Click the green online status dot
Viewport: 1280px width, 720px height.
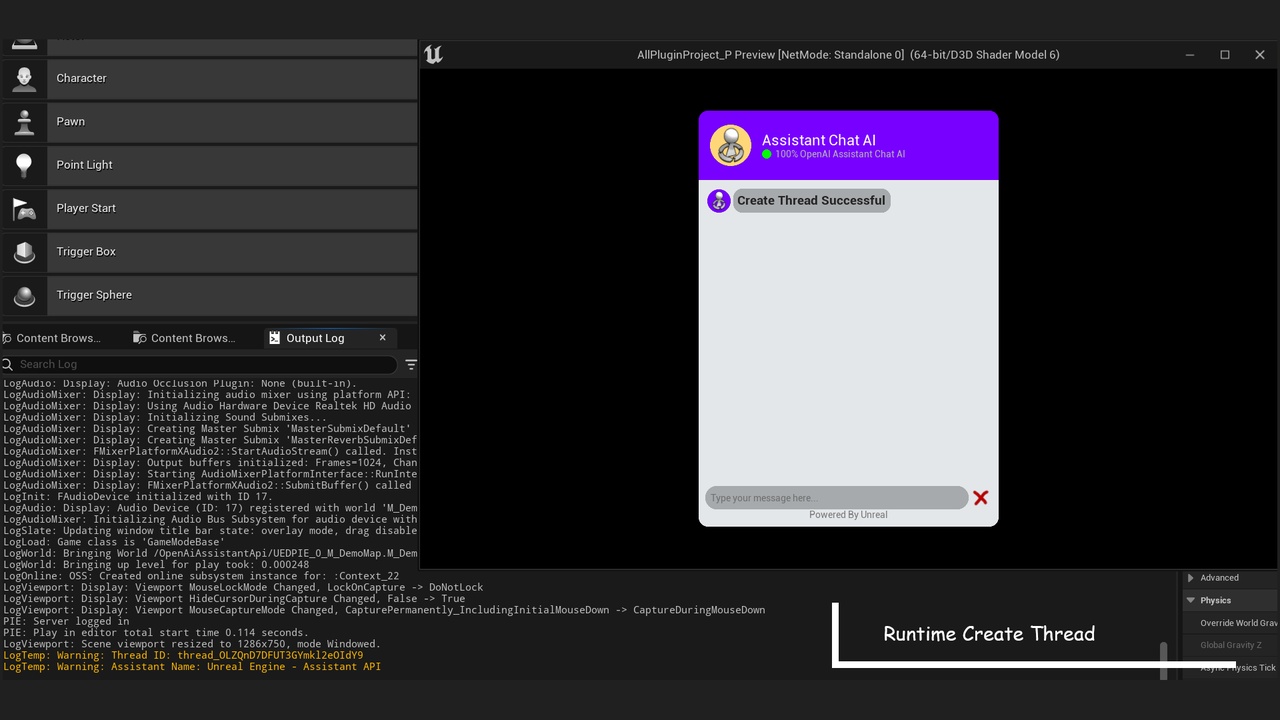[x=767, y=154]
